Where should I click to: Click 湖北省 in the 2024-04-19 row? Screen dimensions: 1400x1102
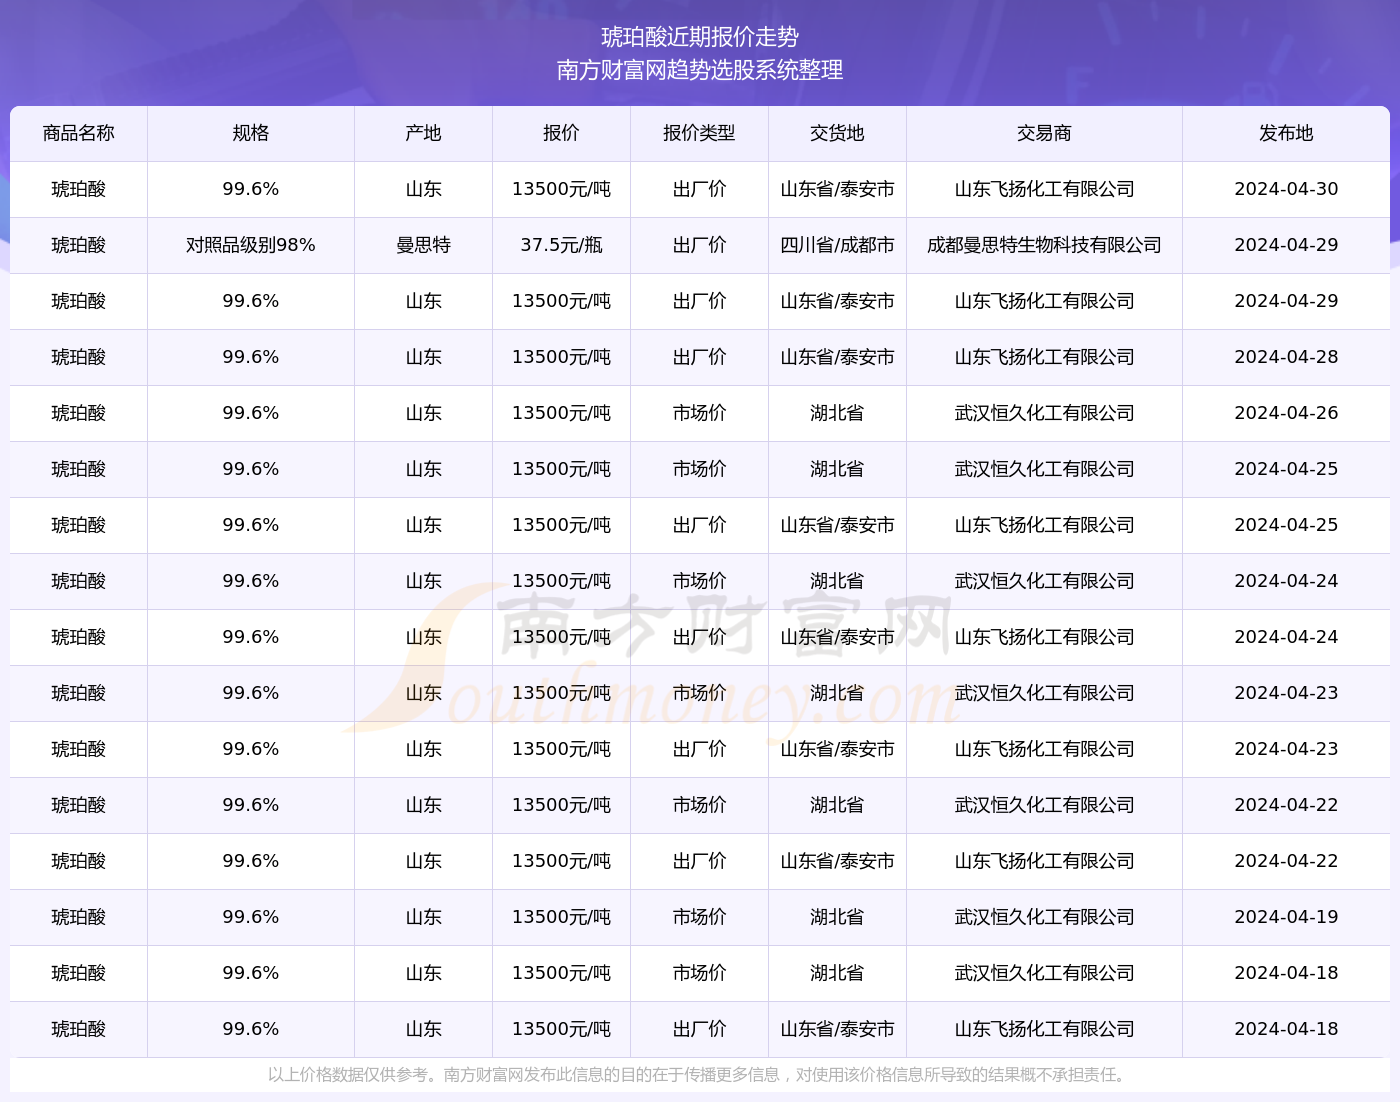837,917
